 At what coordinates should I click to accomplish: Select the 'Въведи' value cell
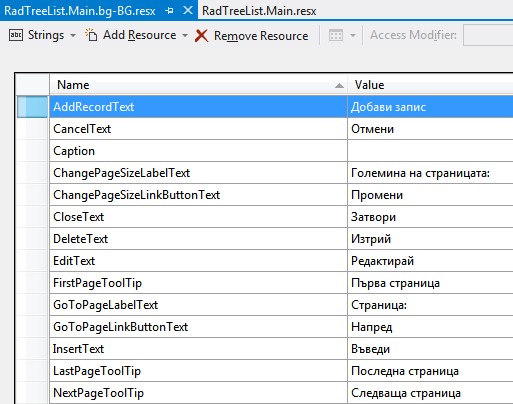coord(430,349)
